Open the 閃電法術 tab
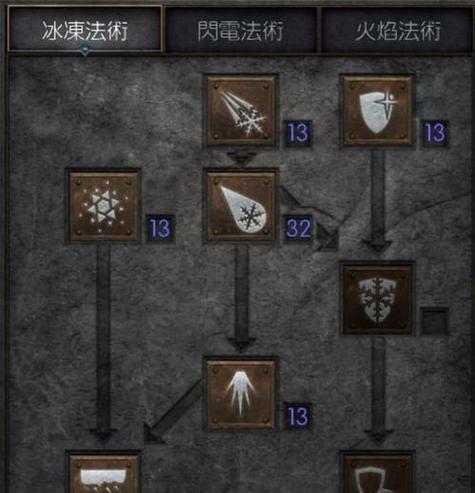475x493 pixels. point(241,29)
